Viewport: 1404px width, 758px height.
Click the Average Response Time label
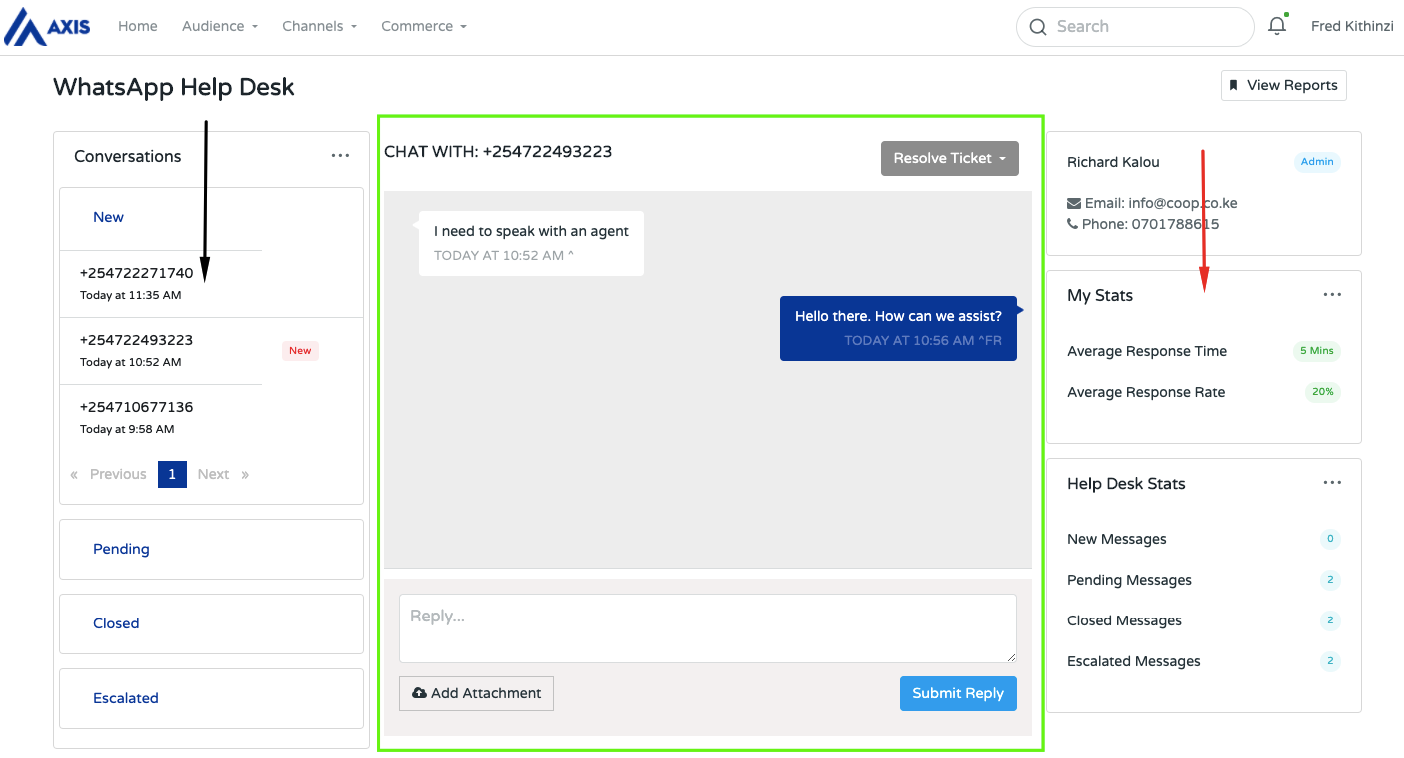tap(1147, 351)
